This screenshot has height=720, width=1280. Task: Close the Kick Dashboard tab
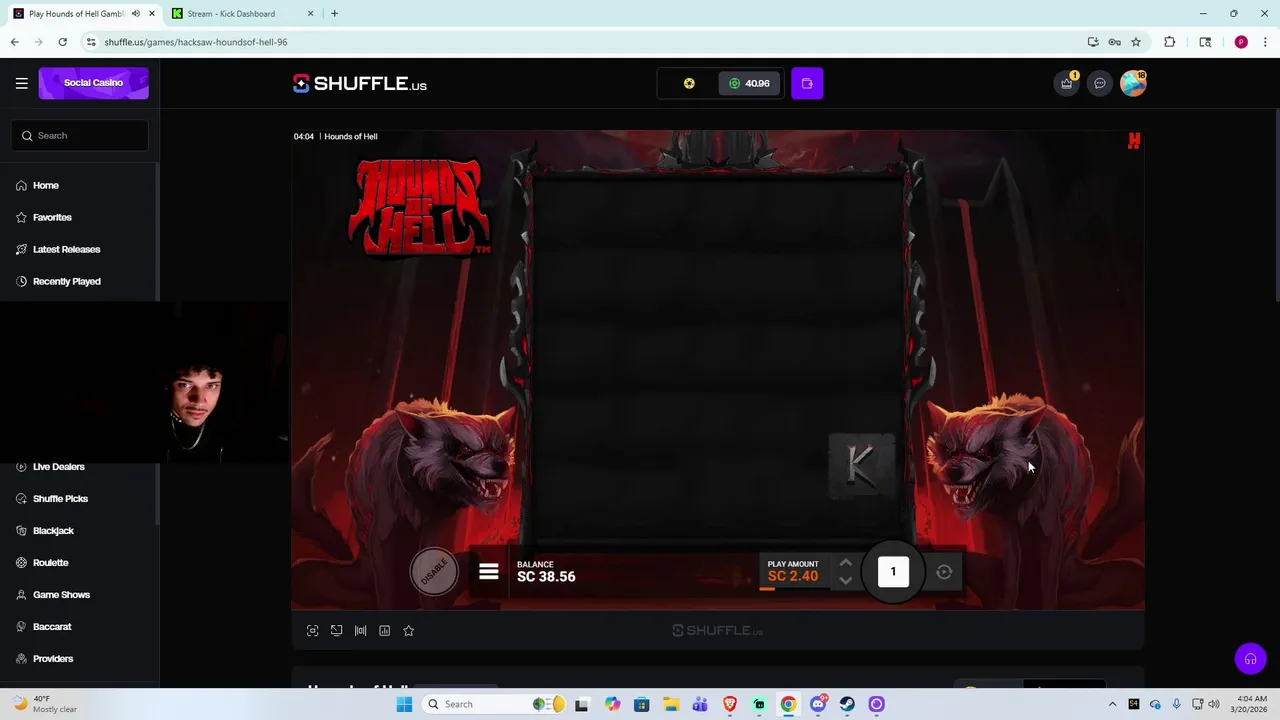[x=310, y=14]
